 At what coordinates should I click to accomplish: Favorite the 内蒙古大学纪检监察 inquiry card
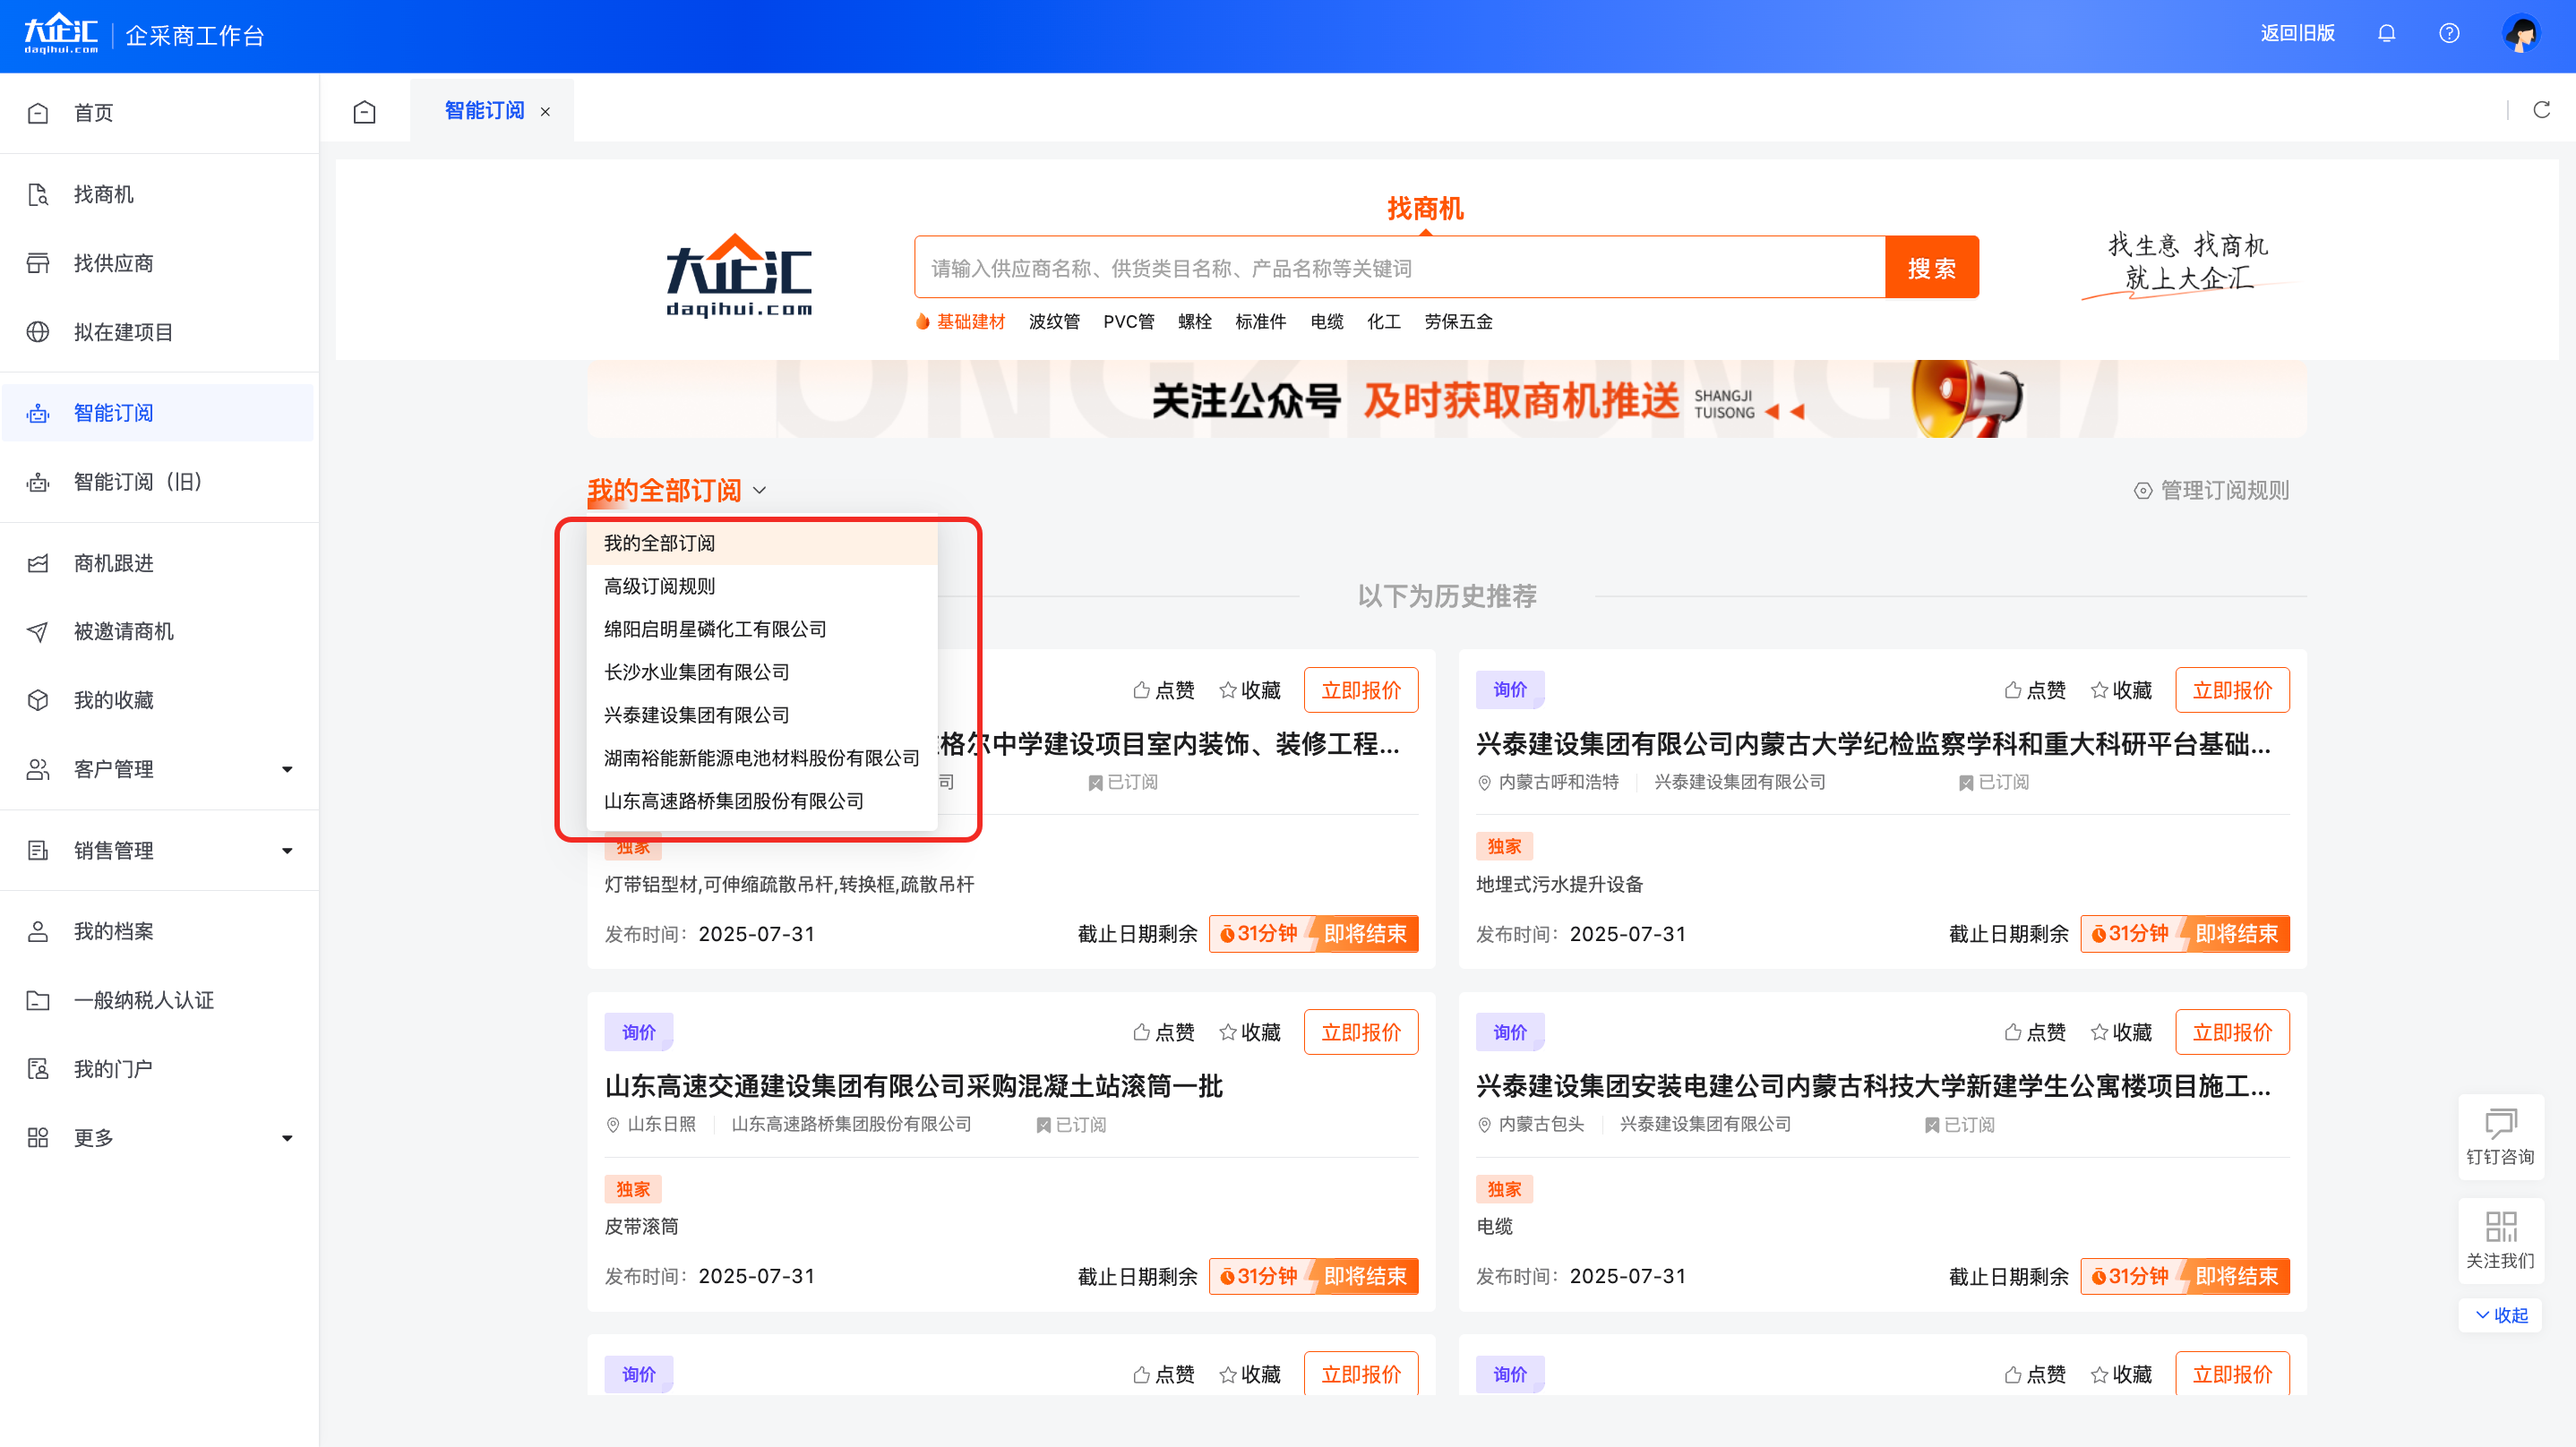click(2121, 690)
